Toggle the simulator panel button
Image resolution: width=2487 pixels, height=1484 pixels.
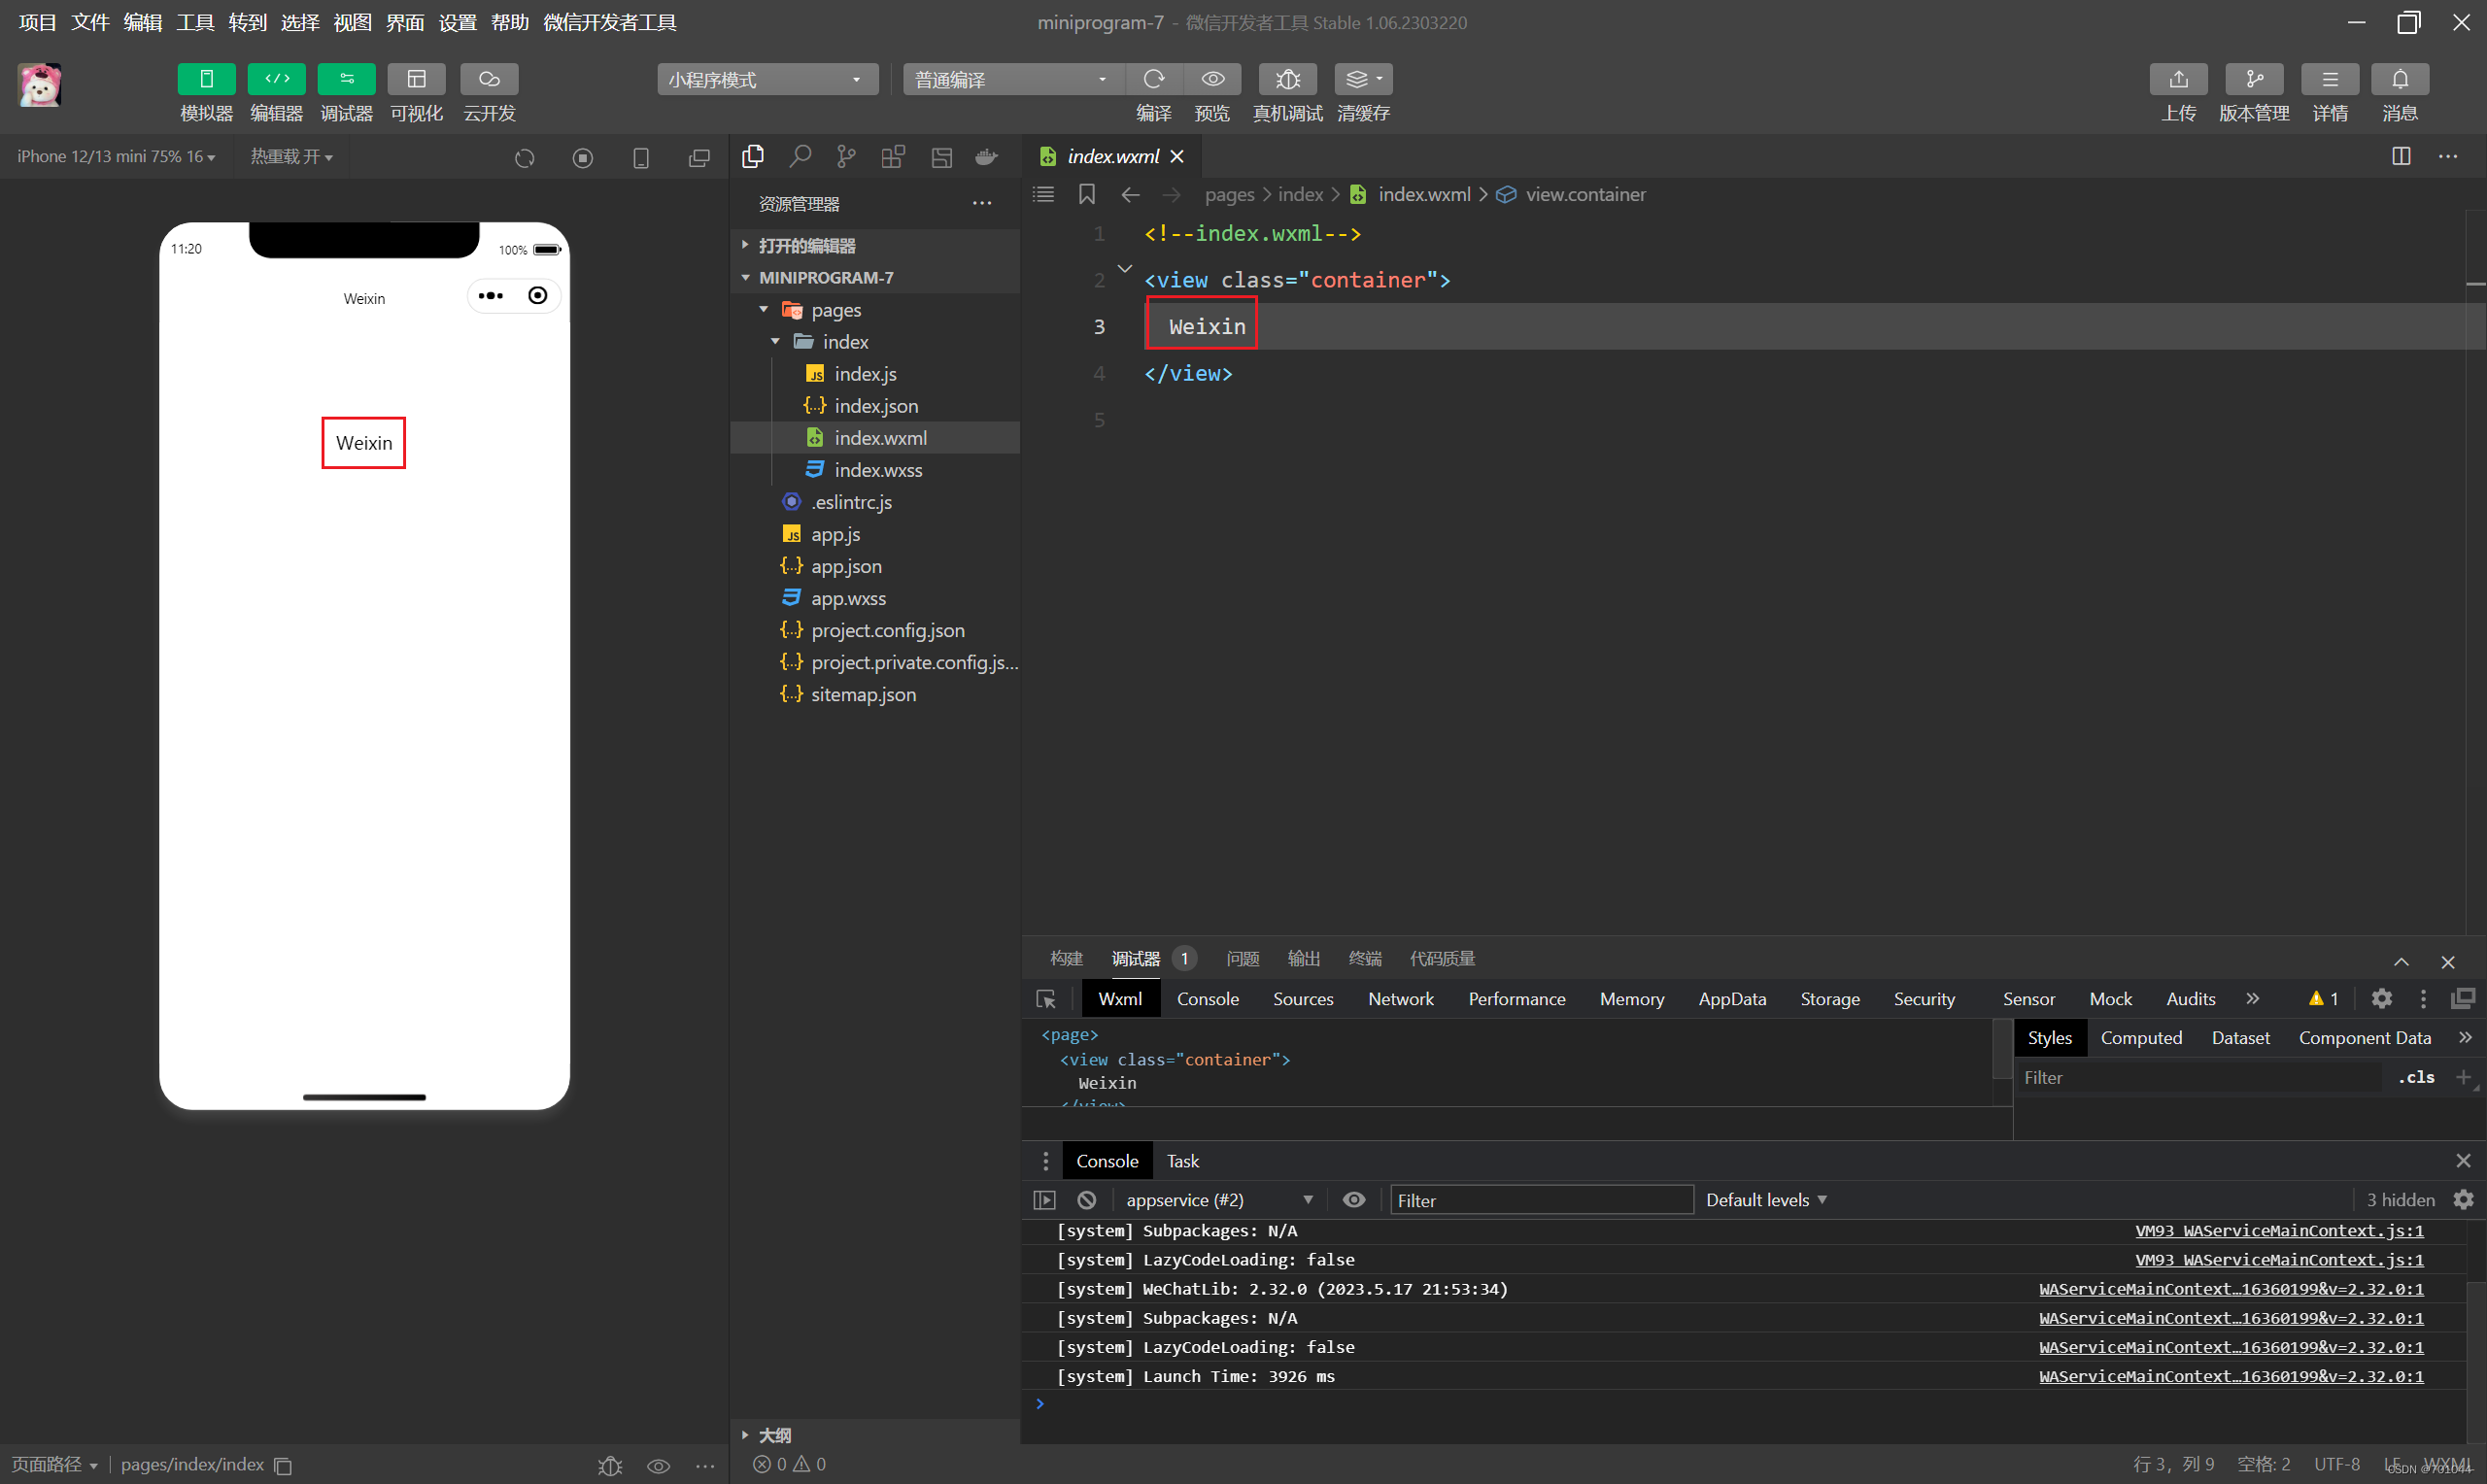click(x=206, y=79)
